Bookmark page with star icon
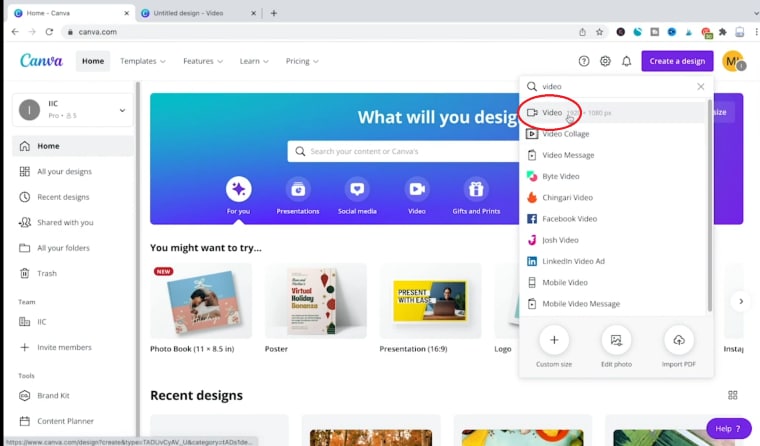Image resolution: width=760 pixels, height=446 pixels. 600,32
